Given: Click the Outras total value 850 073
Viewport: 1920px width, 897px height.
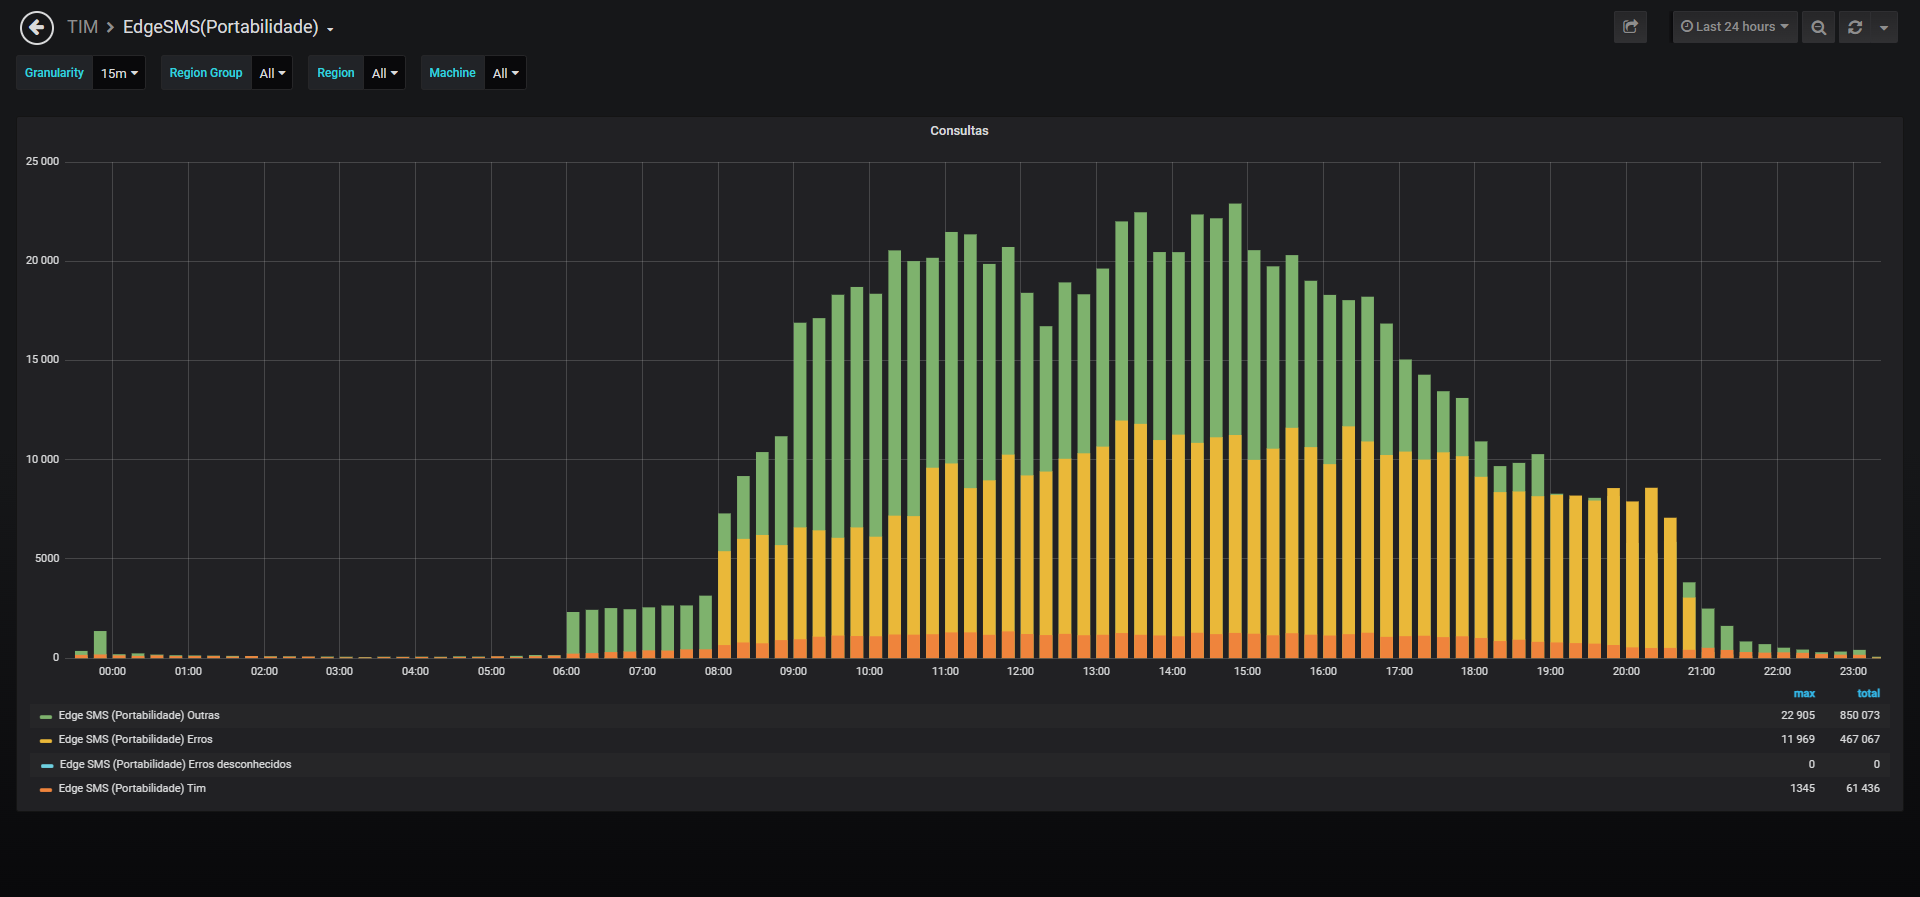Looking at the screenshot, I should tap(1860, 716).
